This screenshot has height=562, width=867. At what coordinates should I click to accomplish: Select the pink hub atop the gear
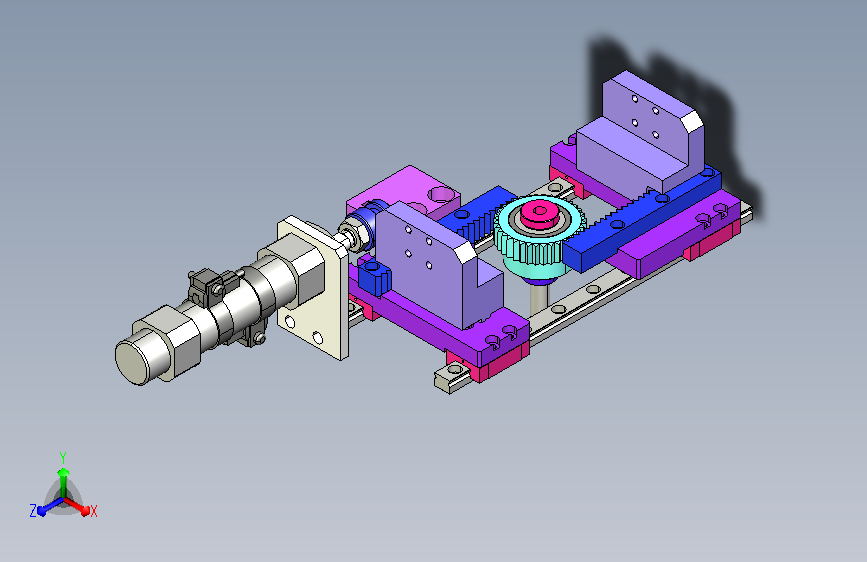(540, 214)
